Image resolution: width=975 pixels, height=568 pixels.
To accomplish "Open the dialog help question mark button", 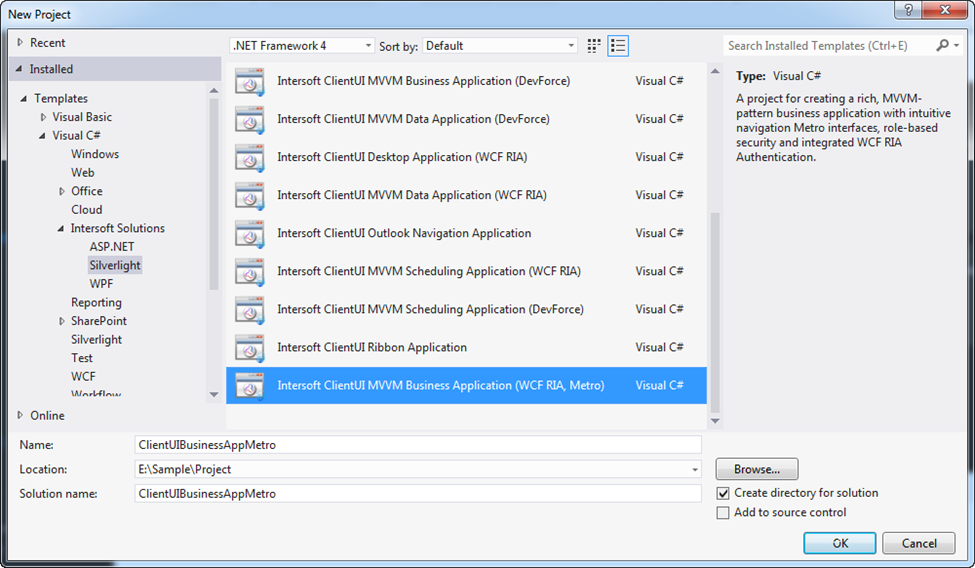I will (908, 10).
